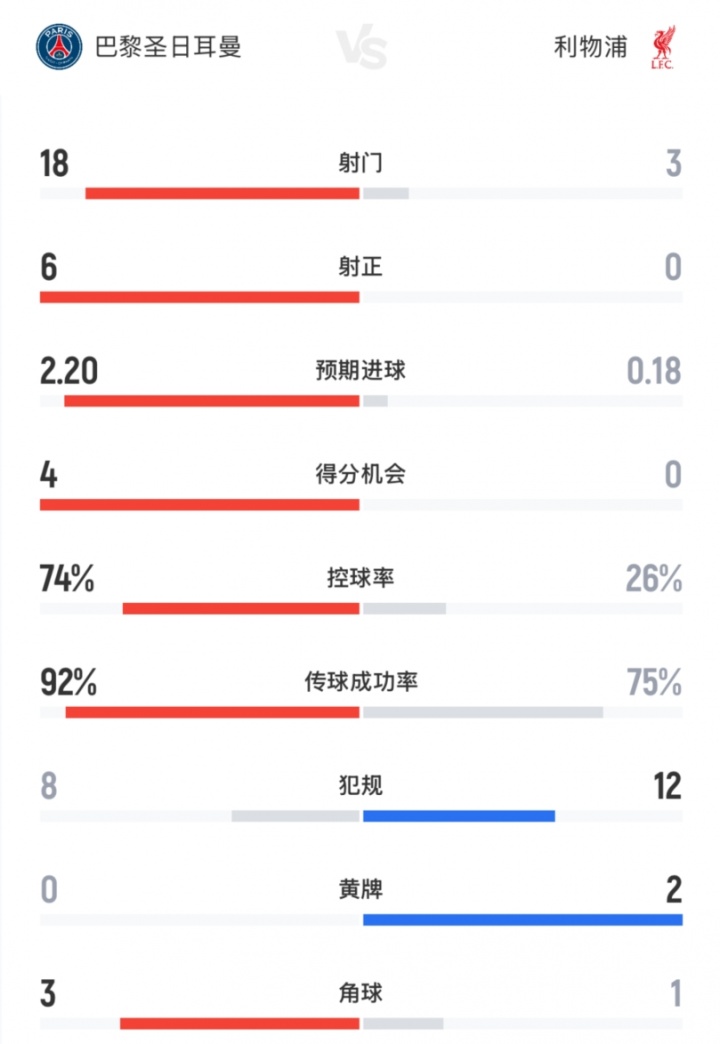Tap the 犯规 stat label
This screenshot has width=720, height=1044.
click(360, 786)
